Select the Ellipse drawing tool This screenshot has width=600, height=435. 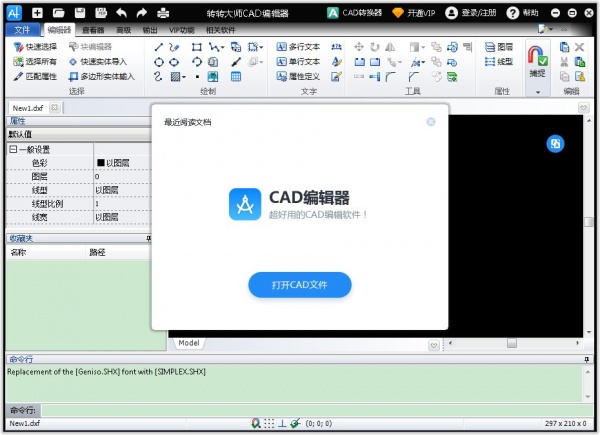click(174, 62)
